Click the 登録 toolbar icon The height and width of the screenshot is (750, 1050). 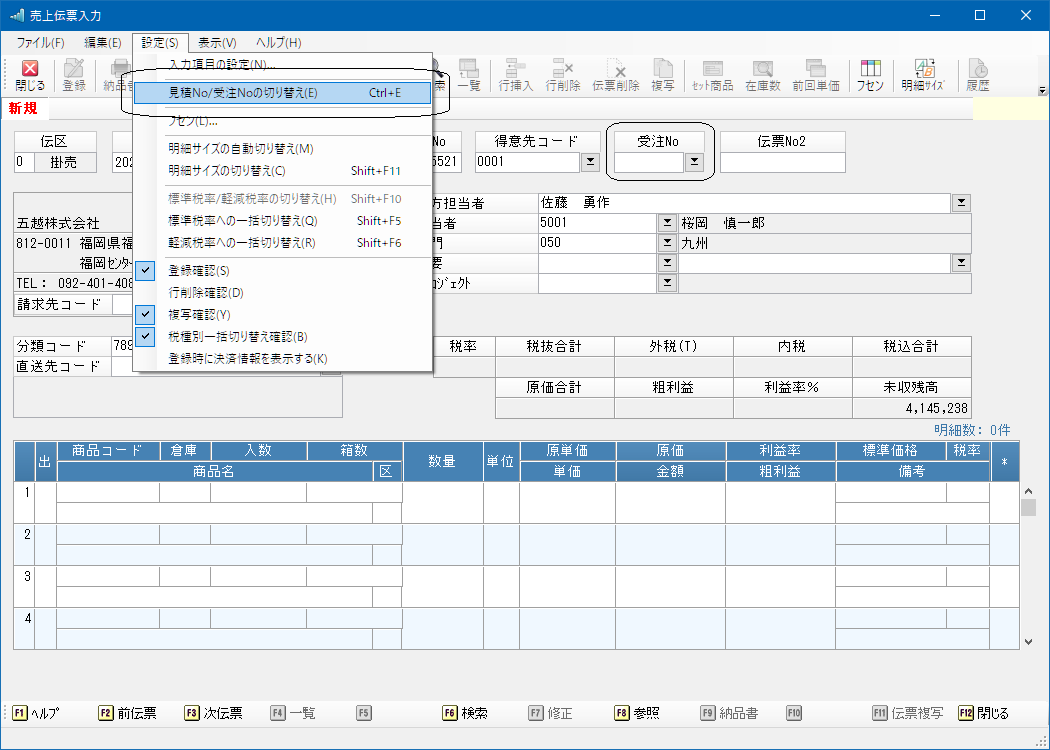click(74, 75)
